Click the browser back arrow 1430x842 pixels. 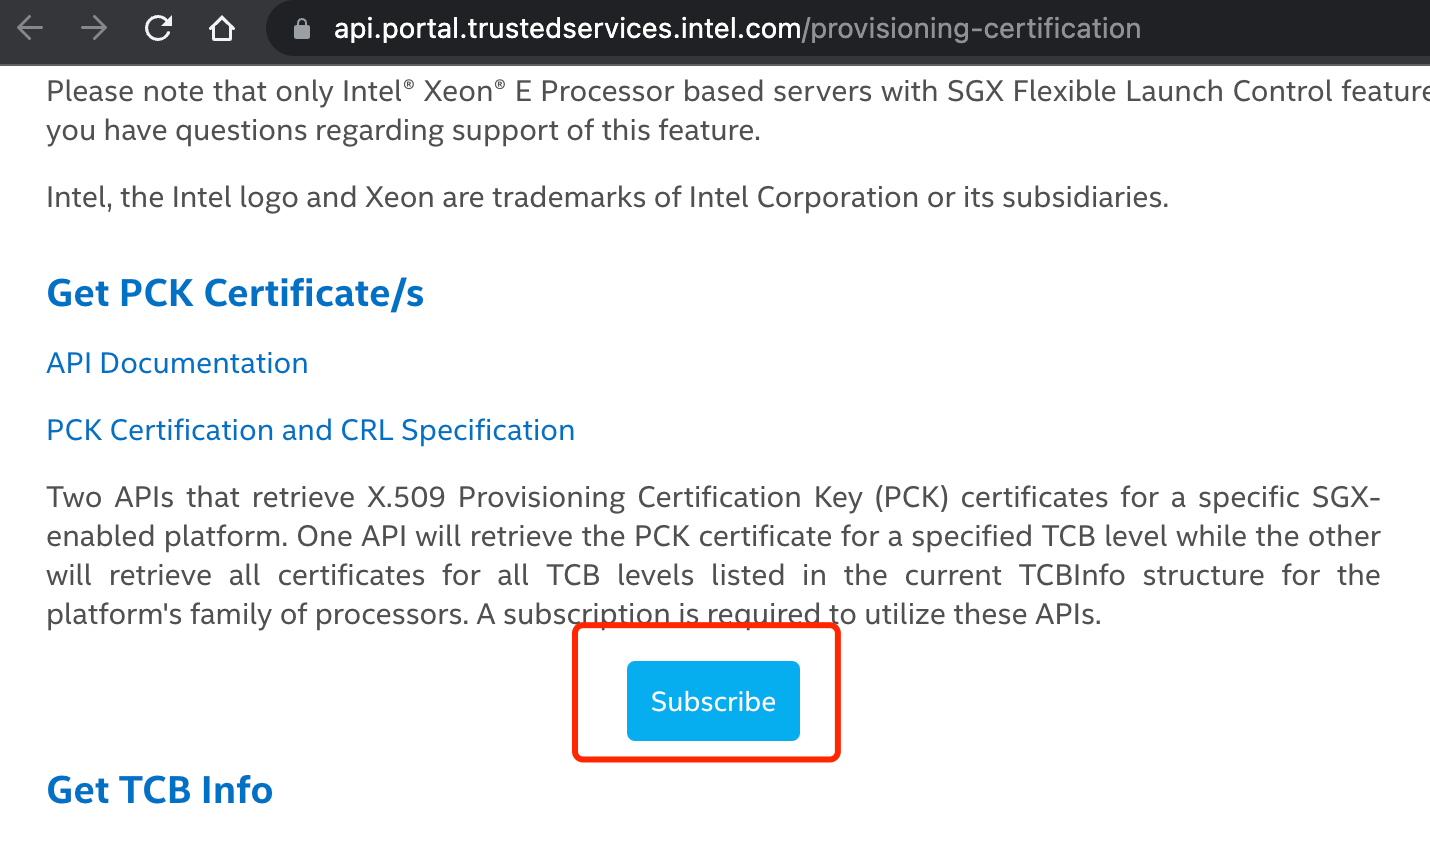pyautogui.click(x=31, y=28)
